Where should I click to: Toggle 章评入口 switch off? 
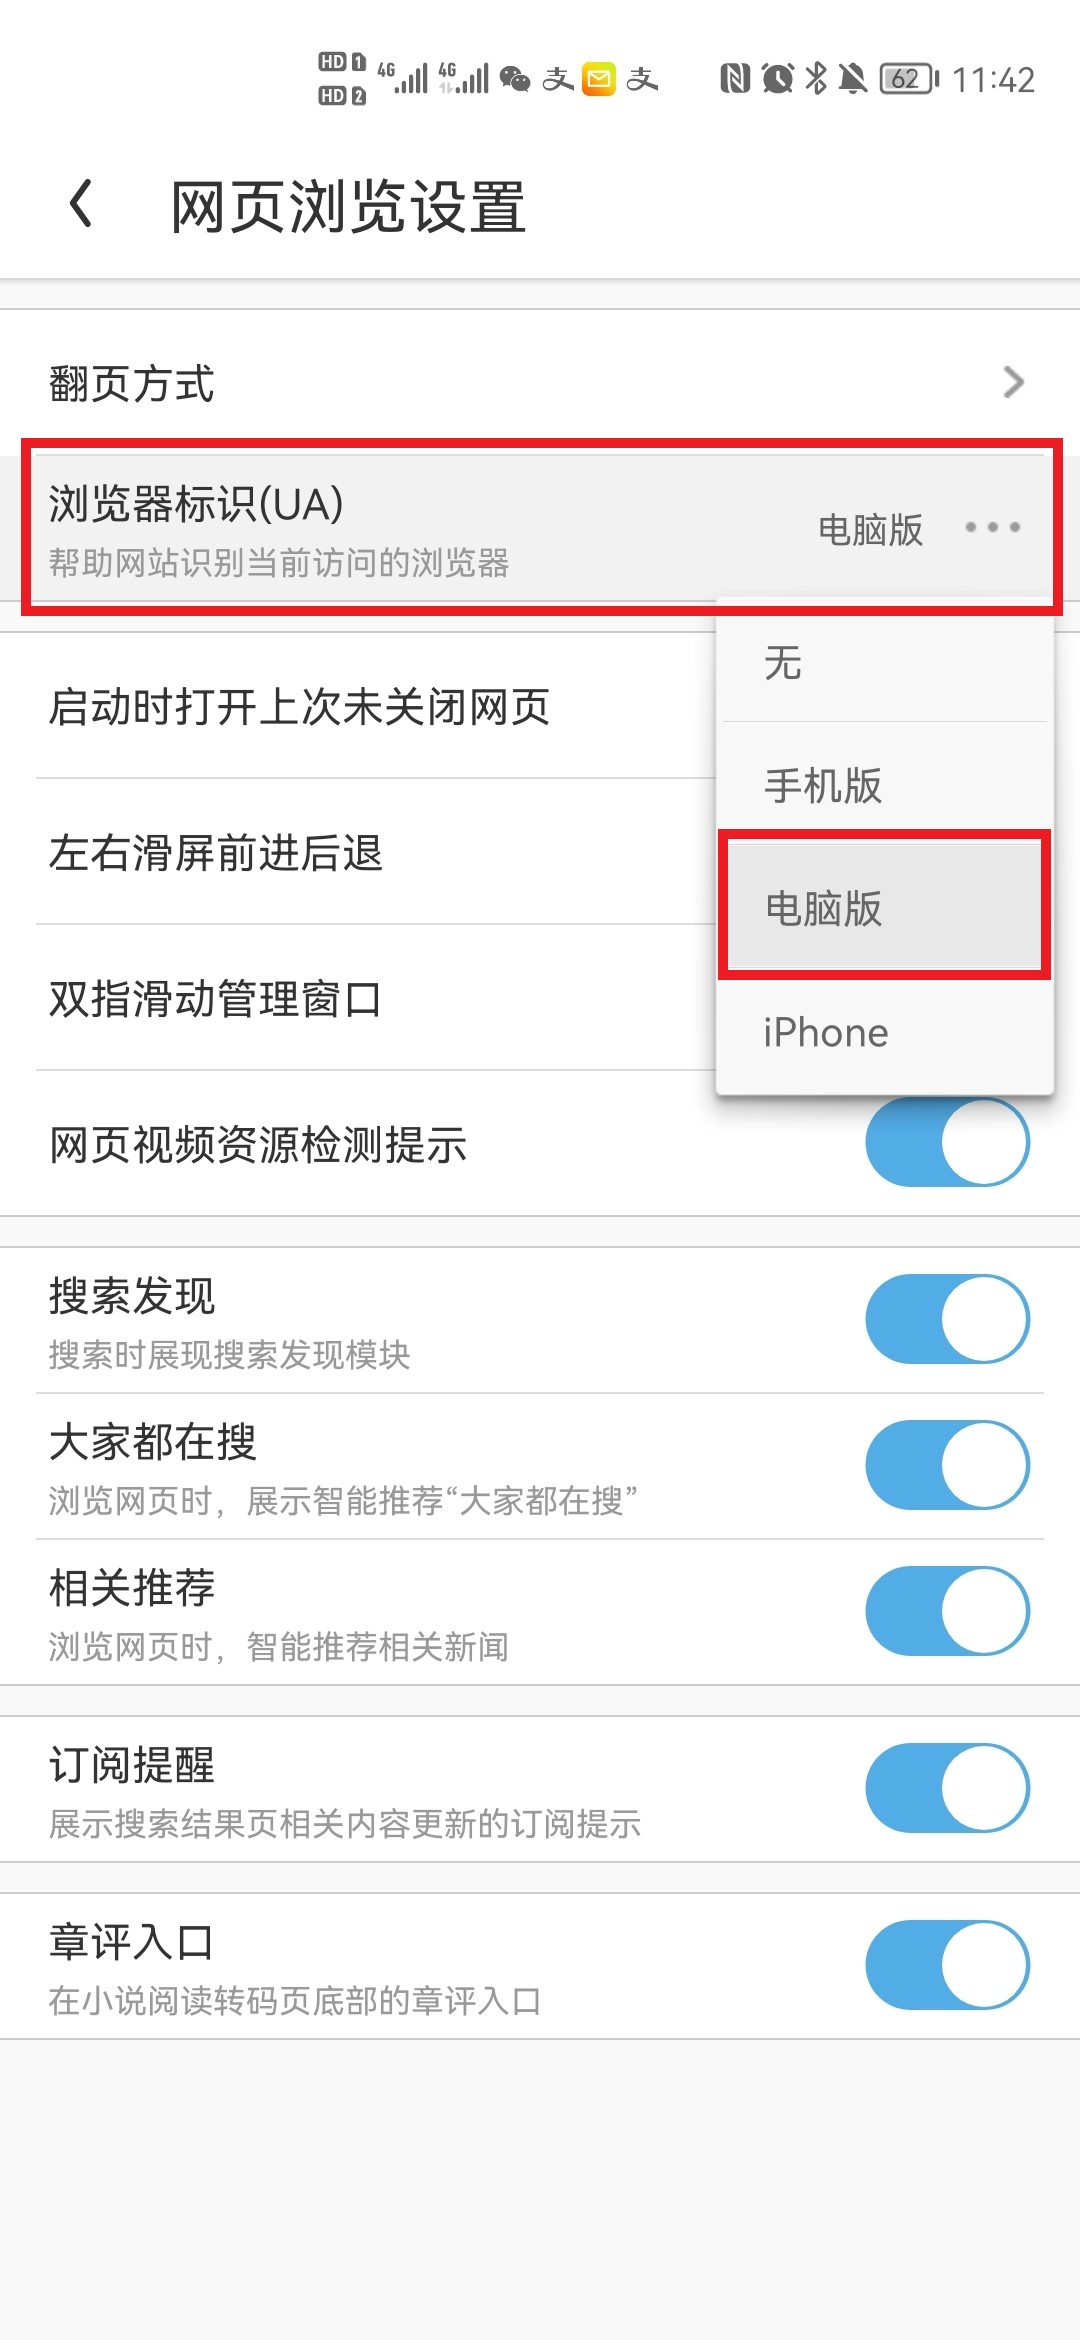pyautogui.click(x=947, y=1965)
